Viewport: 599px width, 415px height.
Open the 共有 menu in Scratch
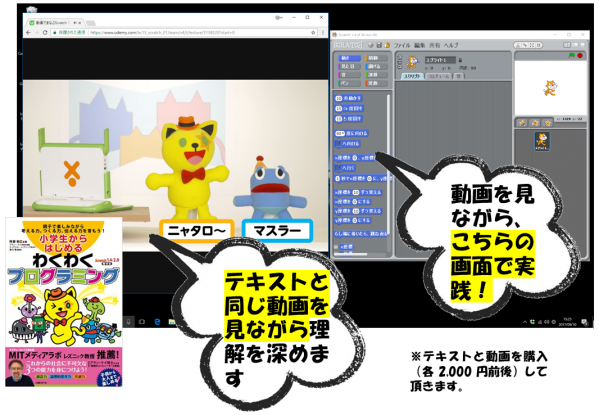[x=435, y=45]
